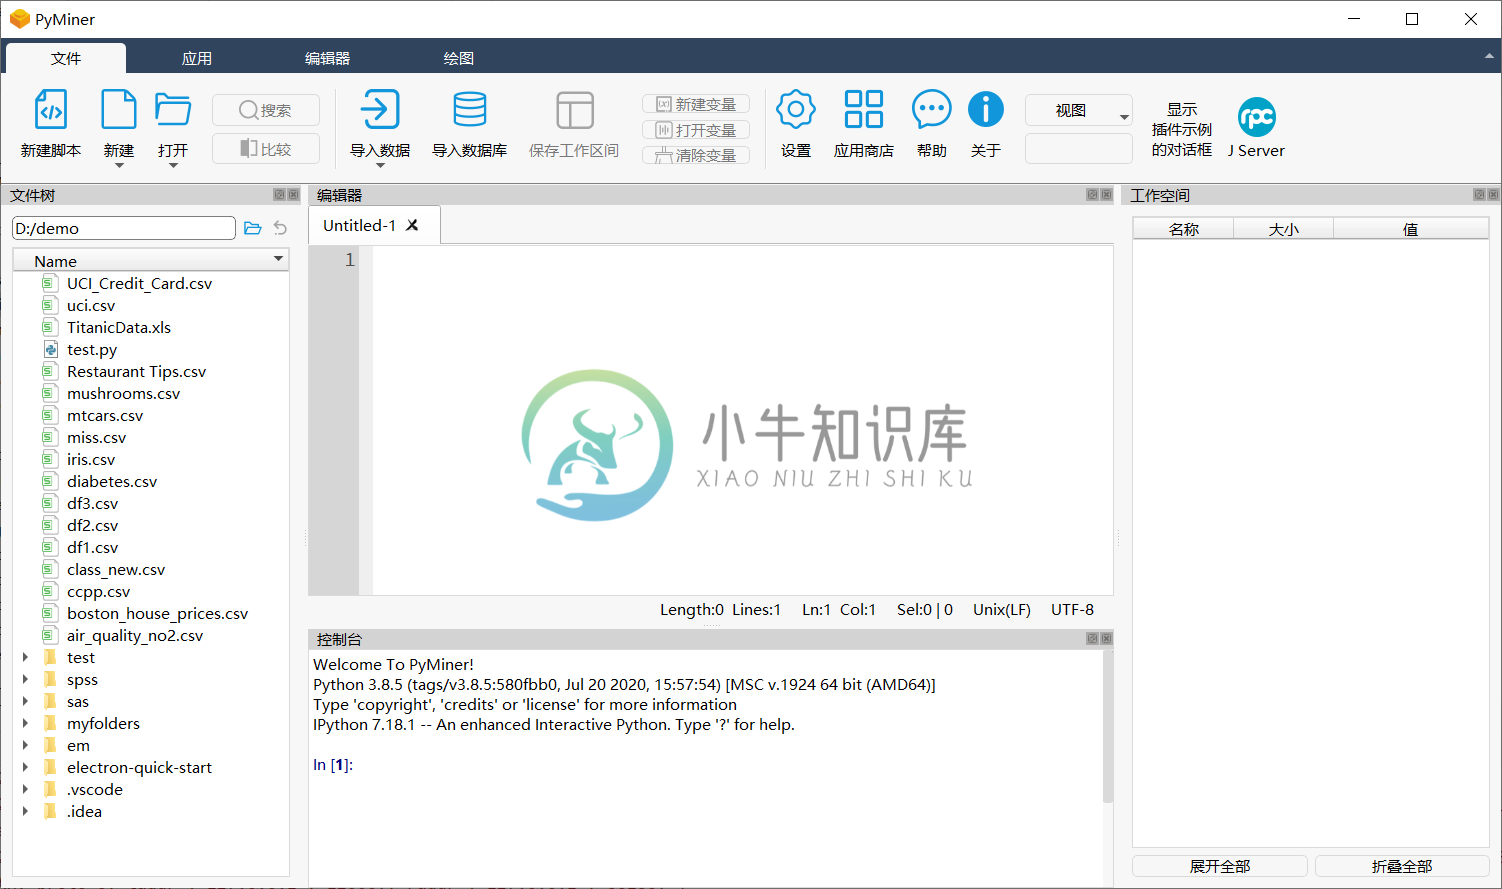Select iris.csv in file tree
The width and height of the screenshot is (1502, 889).
pyautogui.click(x=91, y=460)
